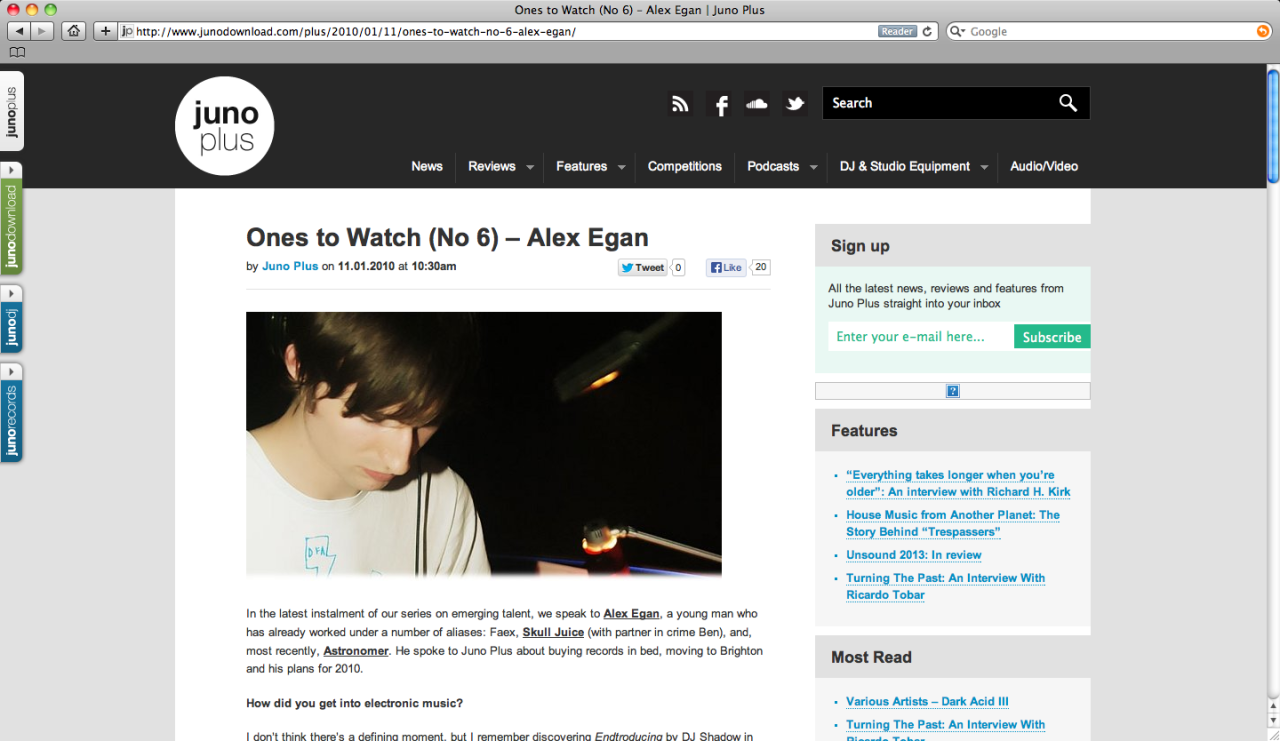1280x741 pixels.
Task: Click the juno plus round logo
Action: 225,126
